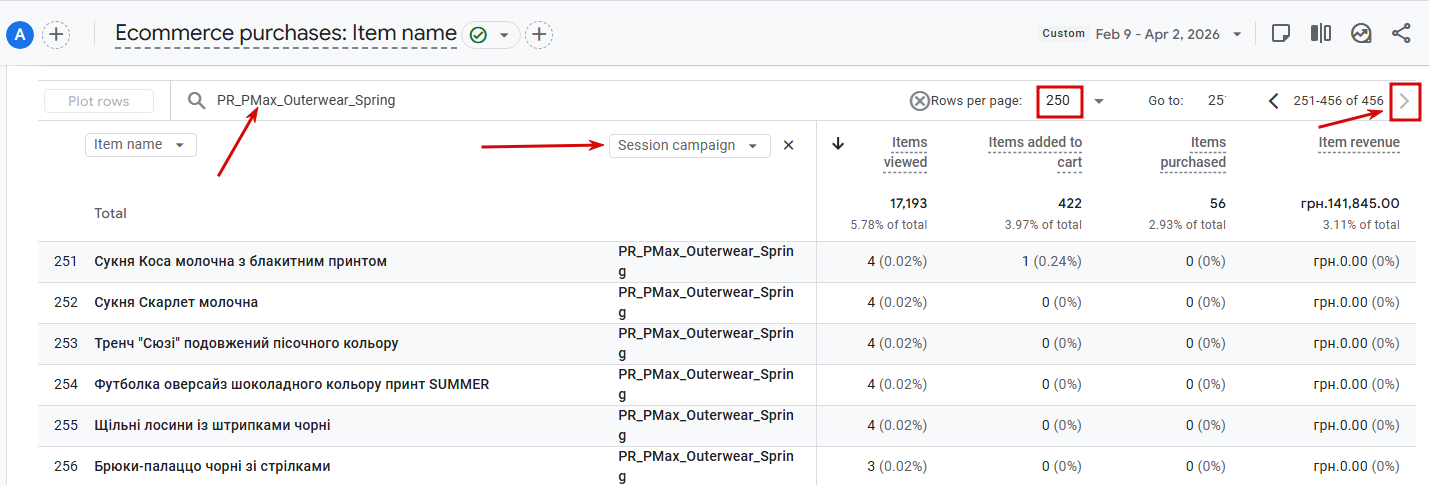Clear the search with the X icon

(x=919, y=101)
